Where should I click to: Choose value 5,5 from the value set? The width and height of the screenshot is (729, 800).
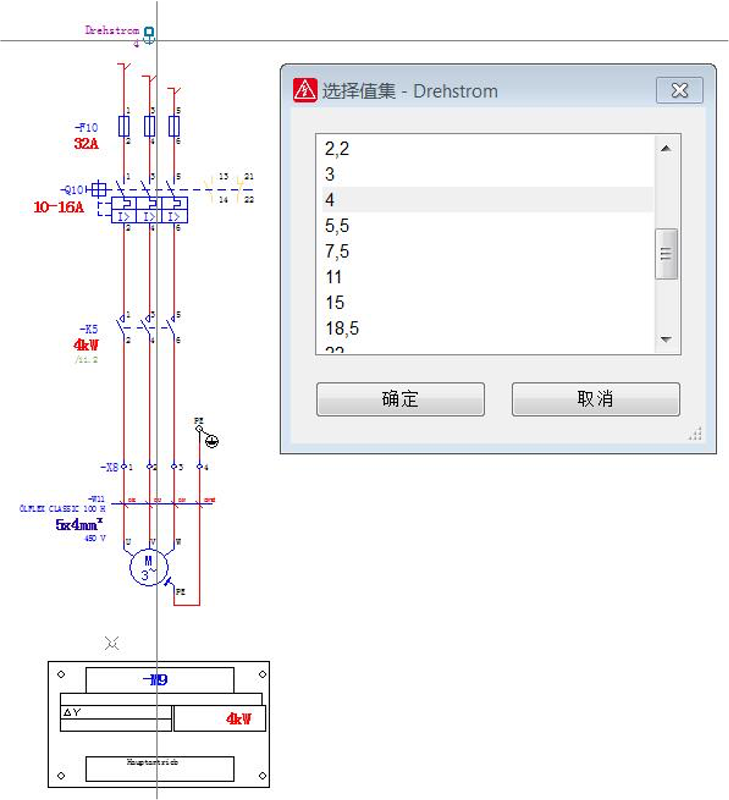click(x=337, y=226)
